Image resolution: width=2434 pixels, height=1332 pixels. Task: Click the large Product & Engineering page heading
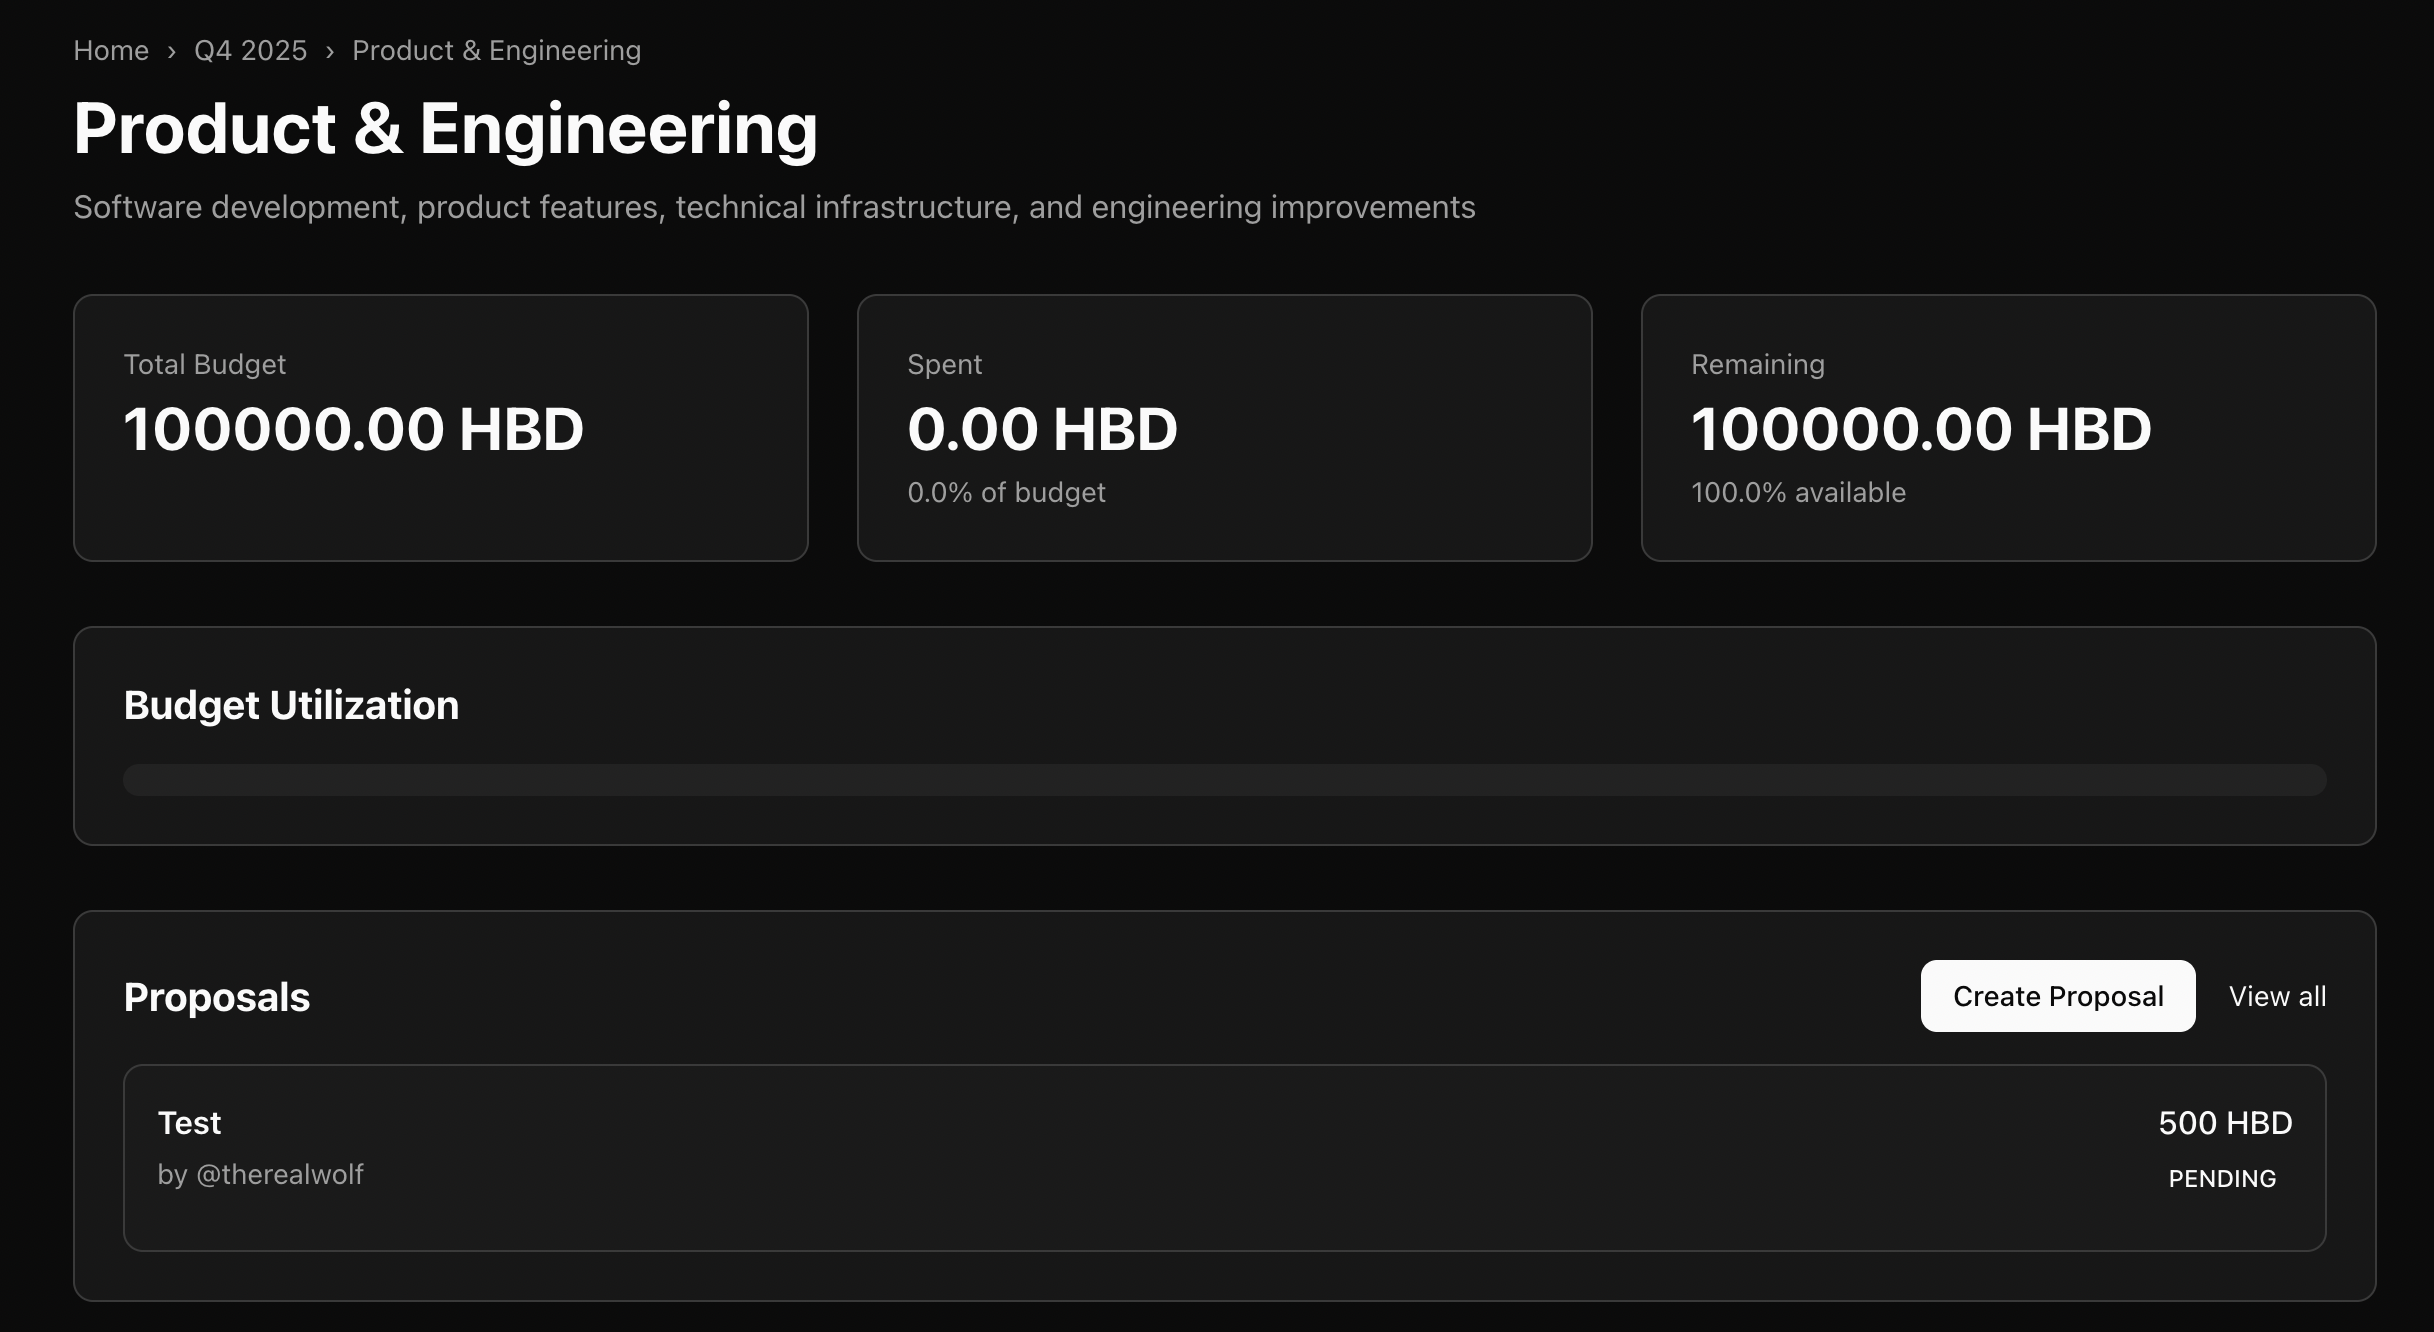(445, 129)
